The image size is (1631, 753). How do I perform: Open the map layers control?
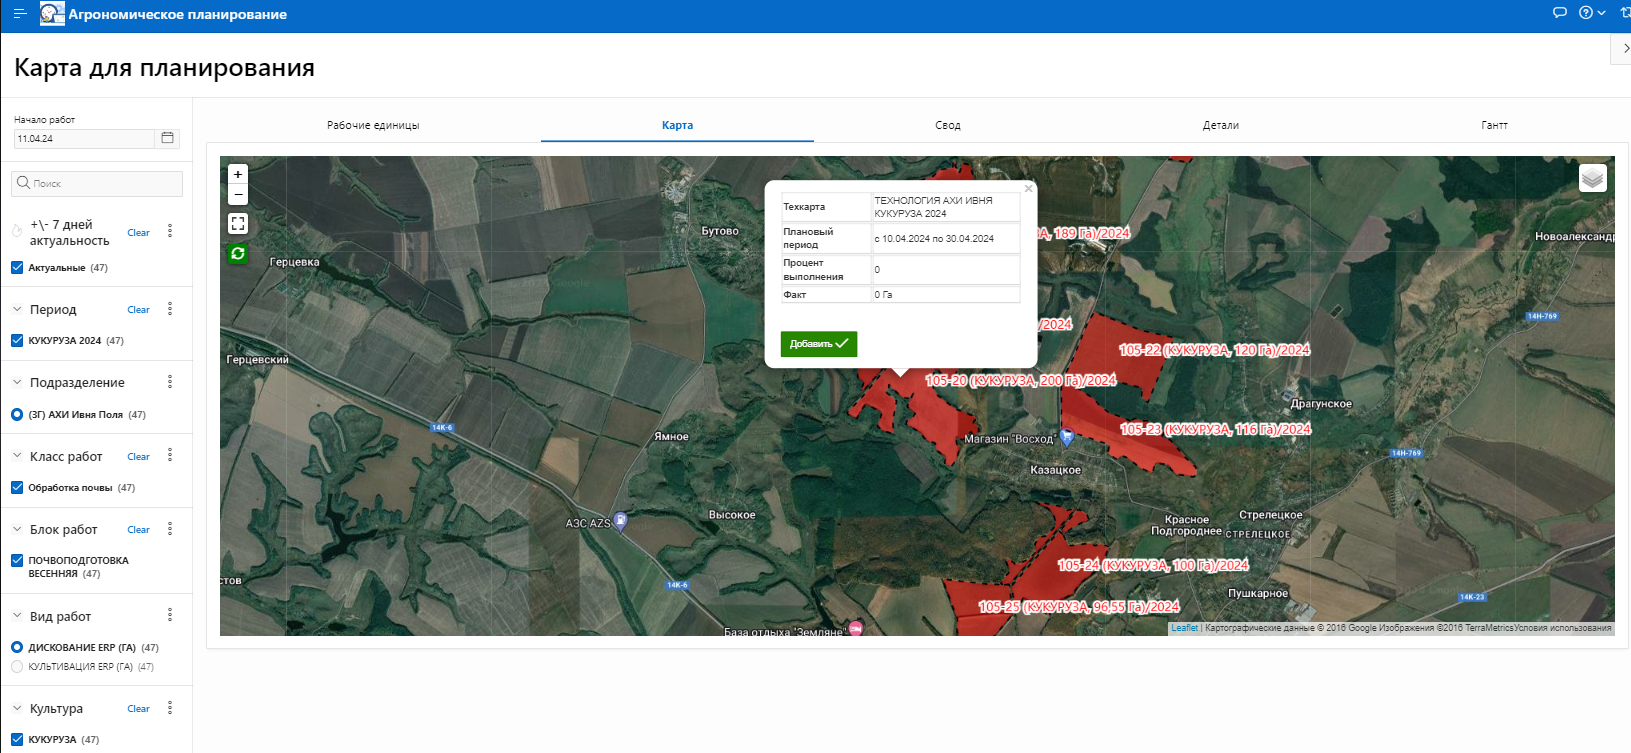click(1592, 178)
